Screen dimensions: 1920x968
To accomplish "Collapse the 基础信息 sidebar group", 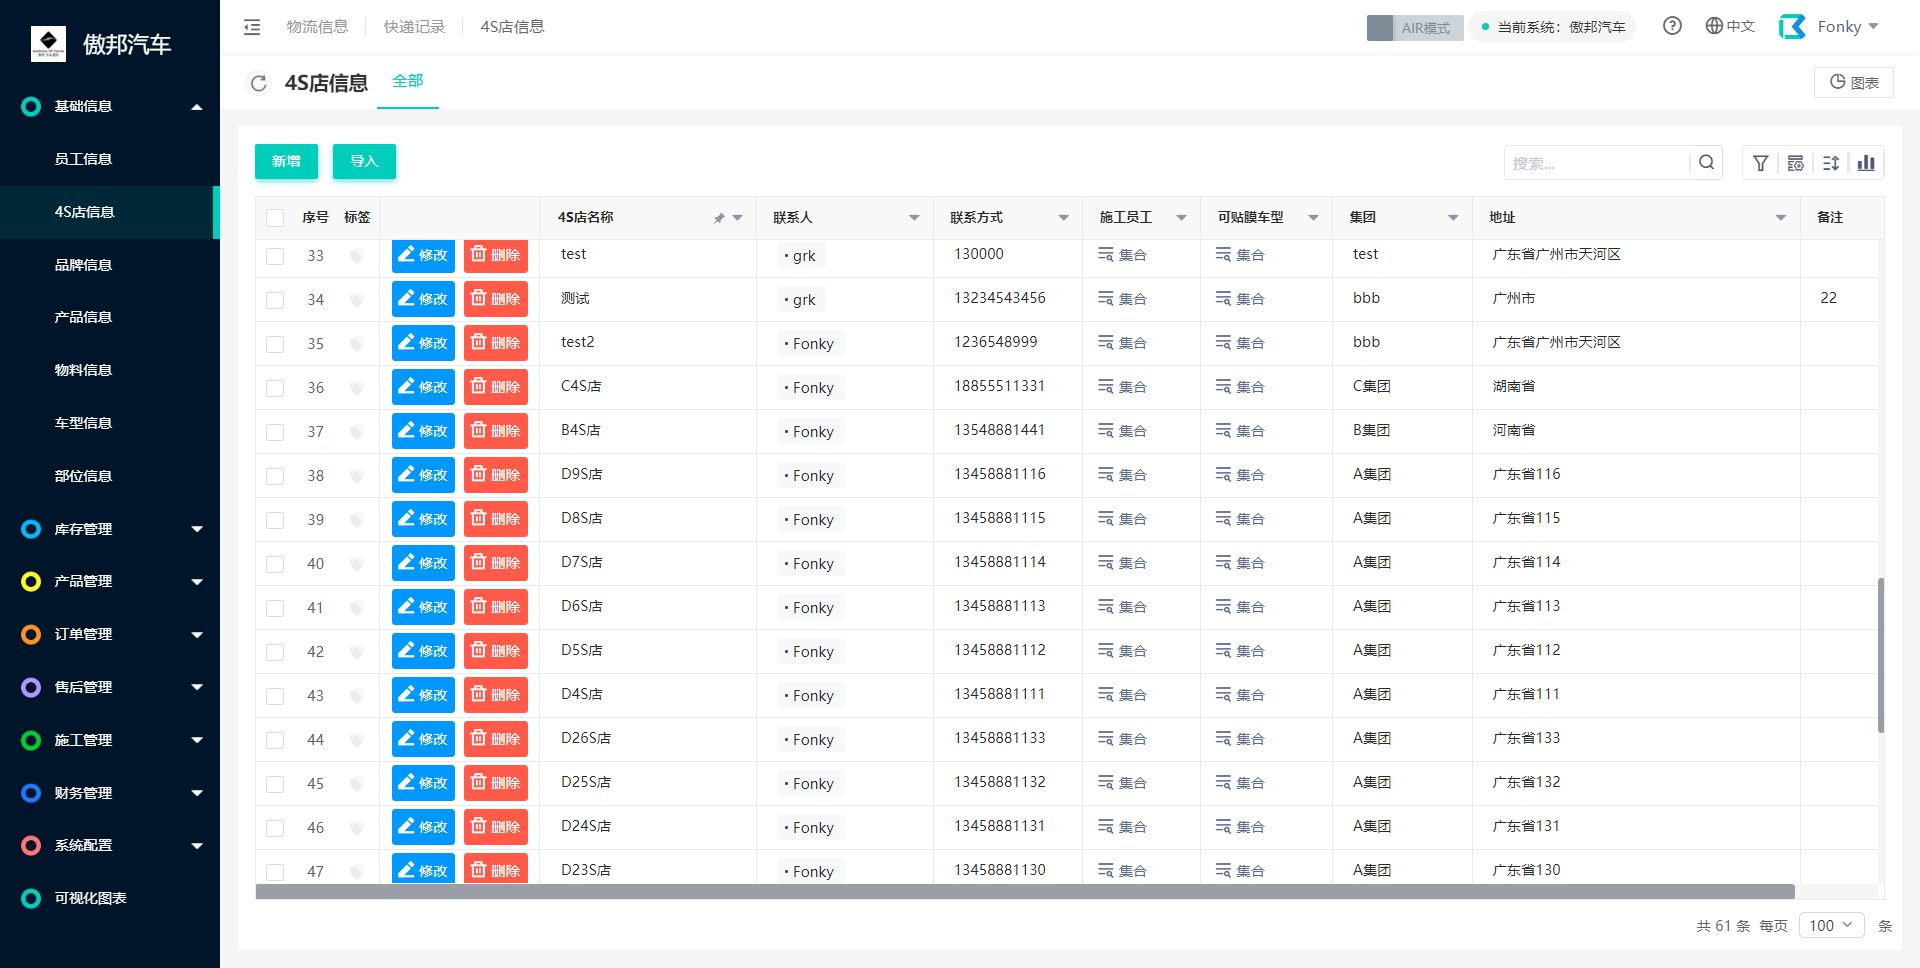I will [x=110, y=106].
